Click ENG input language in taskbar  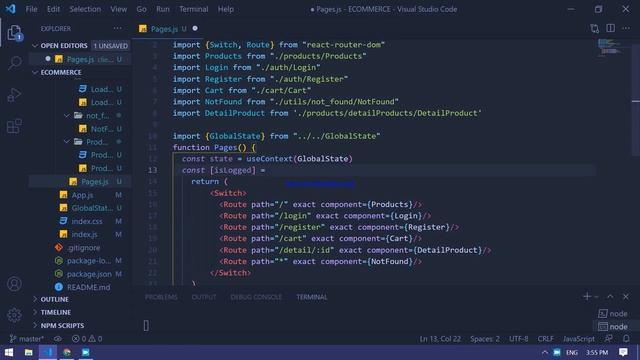[x=571, y=352]
